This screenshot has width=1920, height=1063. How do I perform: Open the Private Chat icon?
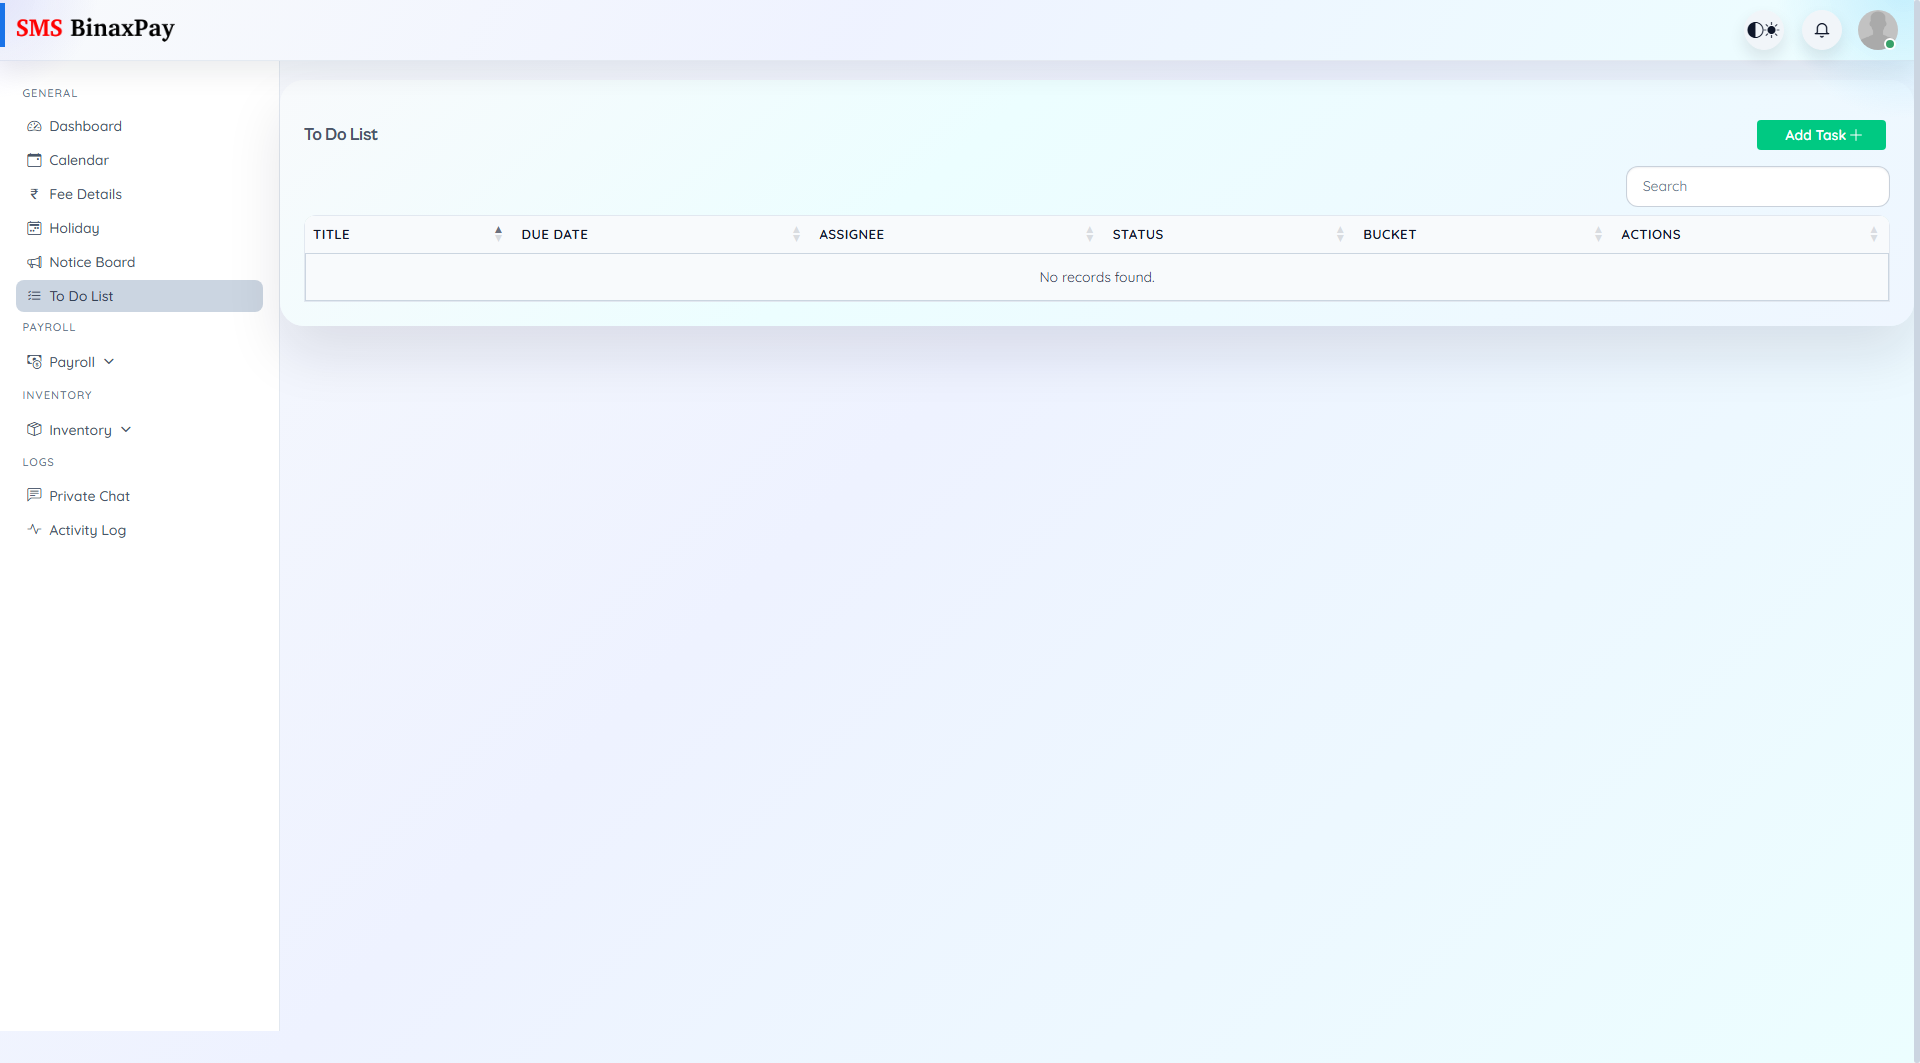(34, 496)
